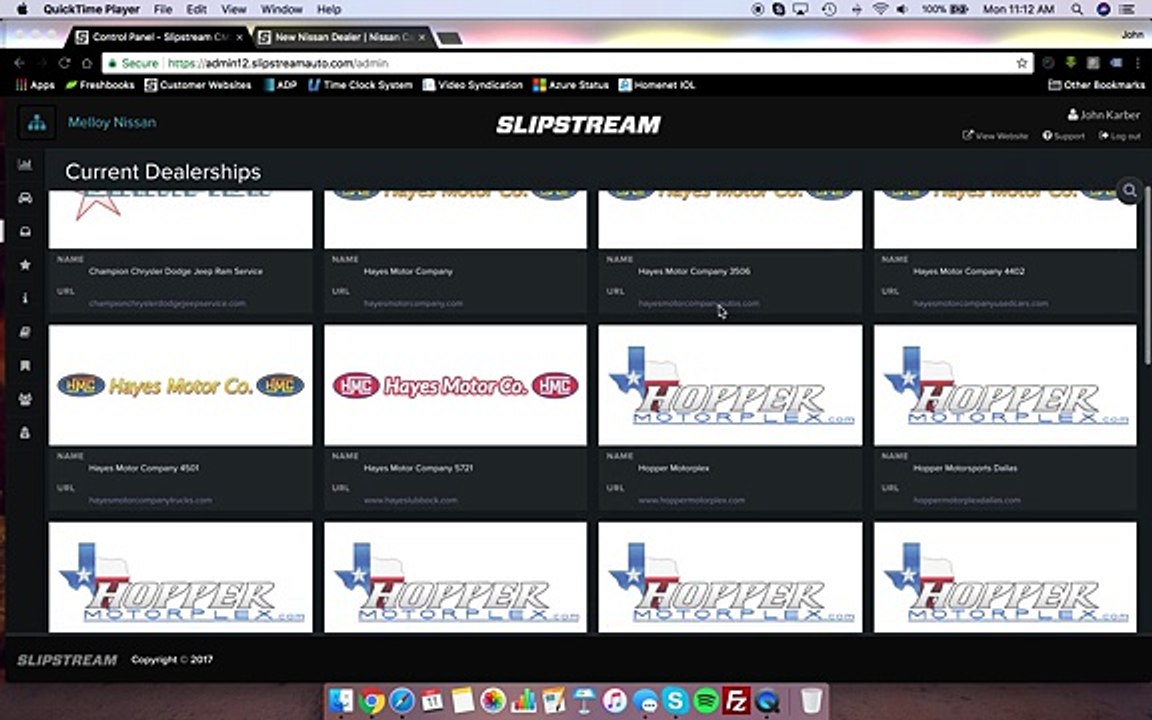Open the inbox tray icon in sidebar

tap(25, 231)
